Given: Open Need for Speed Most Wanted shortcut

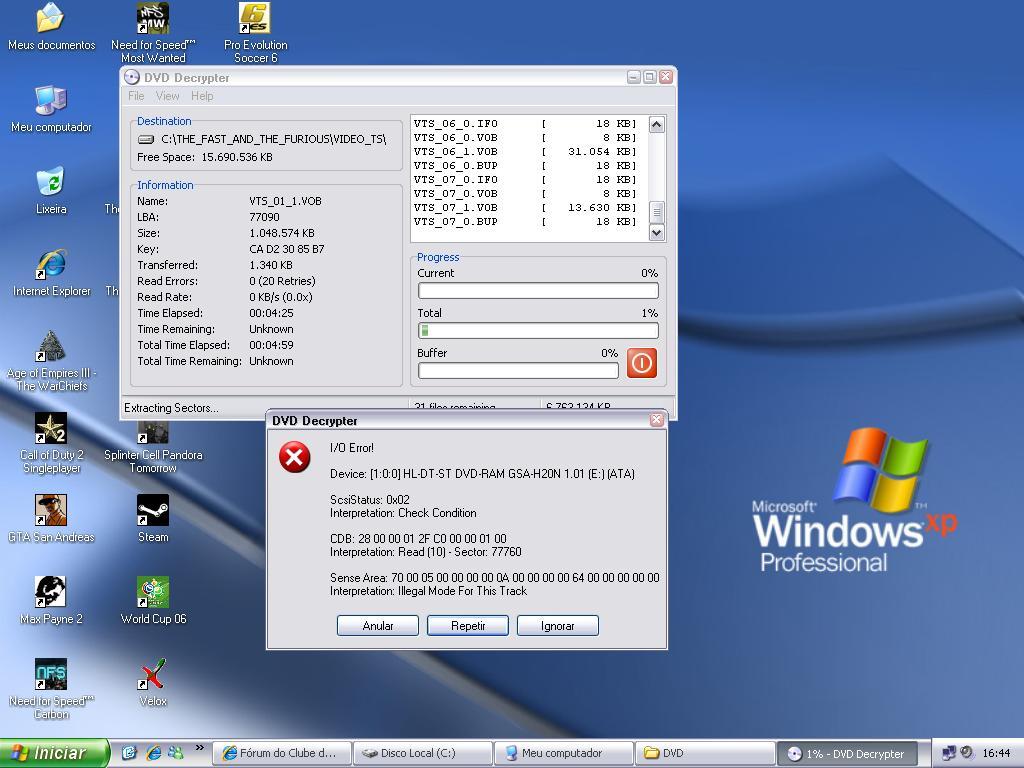Looking at the screenshot, I should click(153, 33).
